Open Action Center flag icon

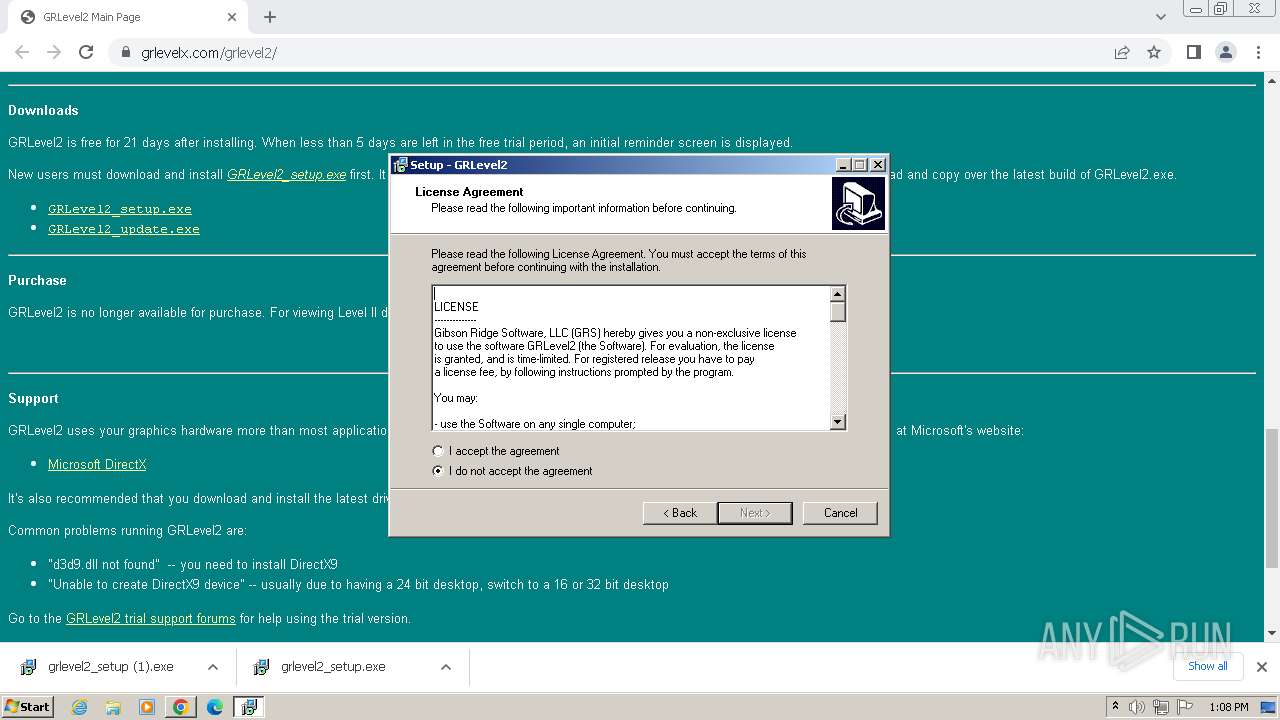1185,707
